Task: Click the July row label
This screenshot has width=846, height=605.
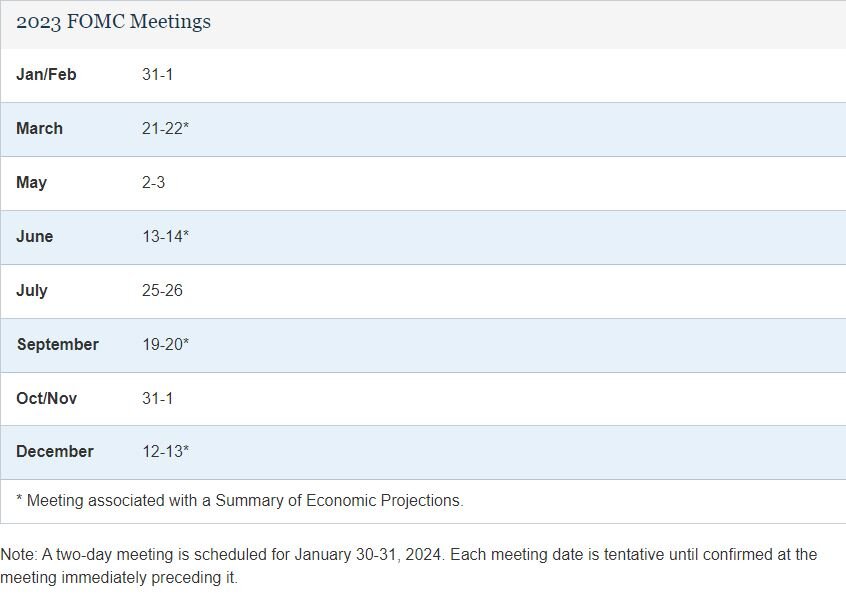Action: click(32, 291)
